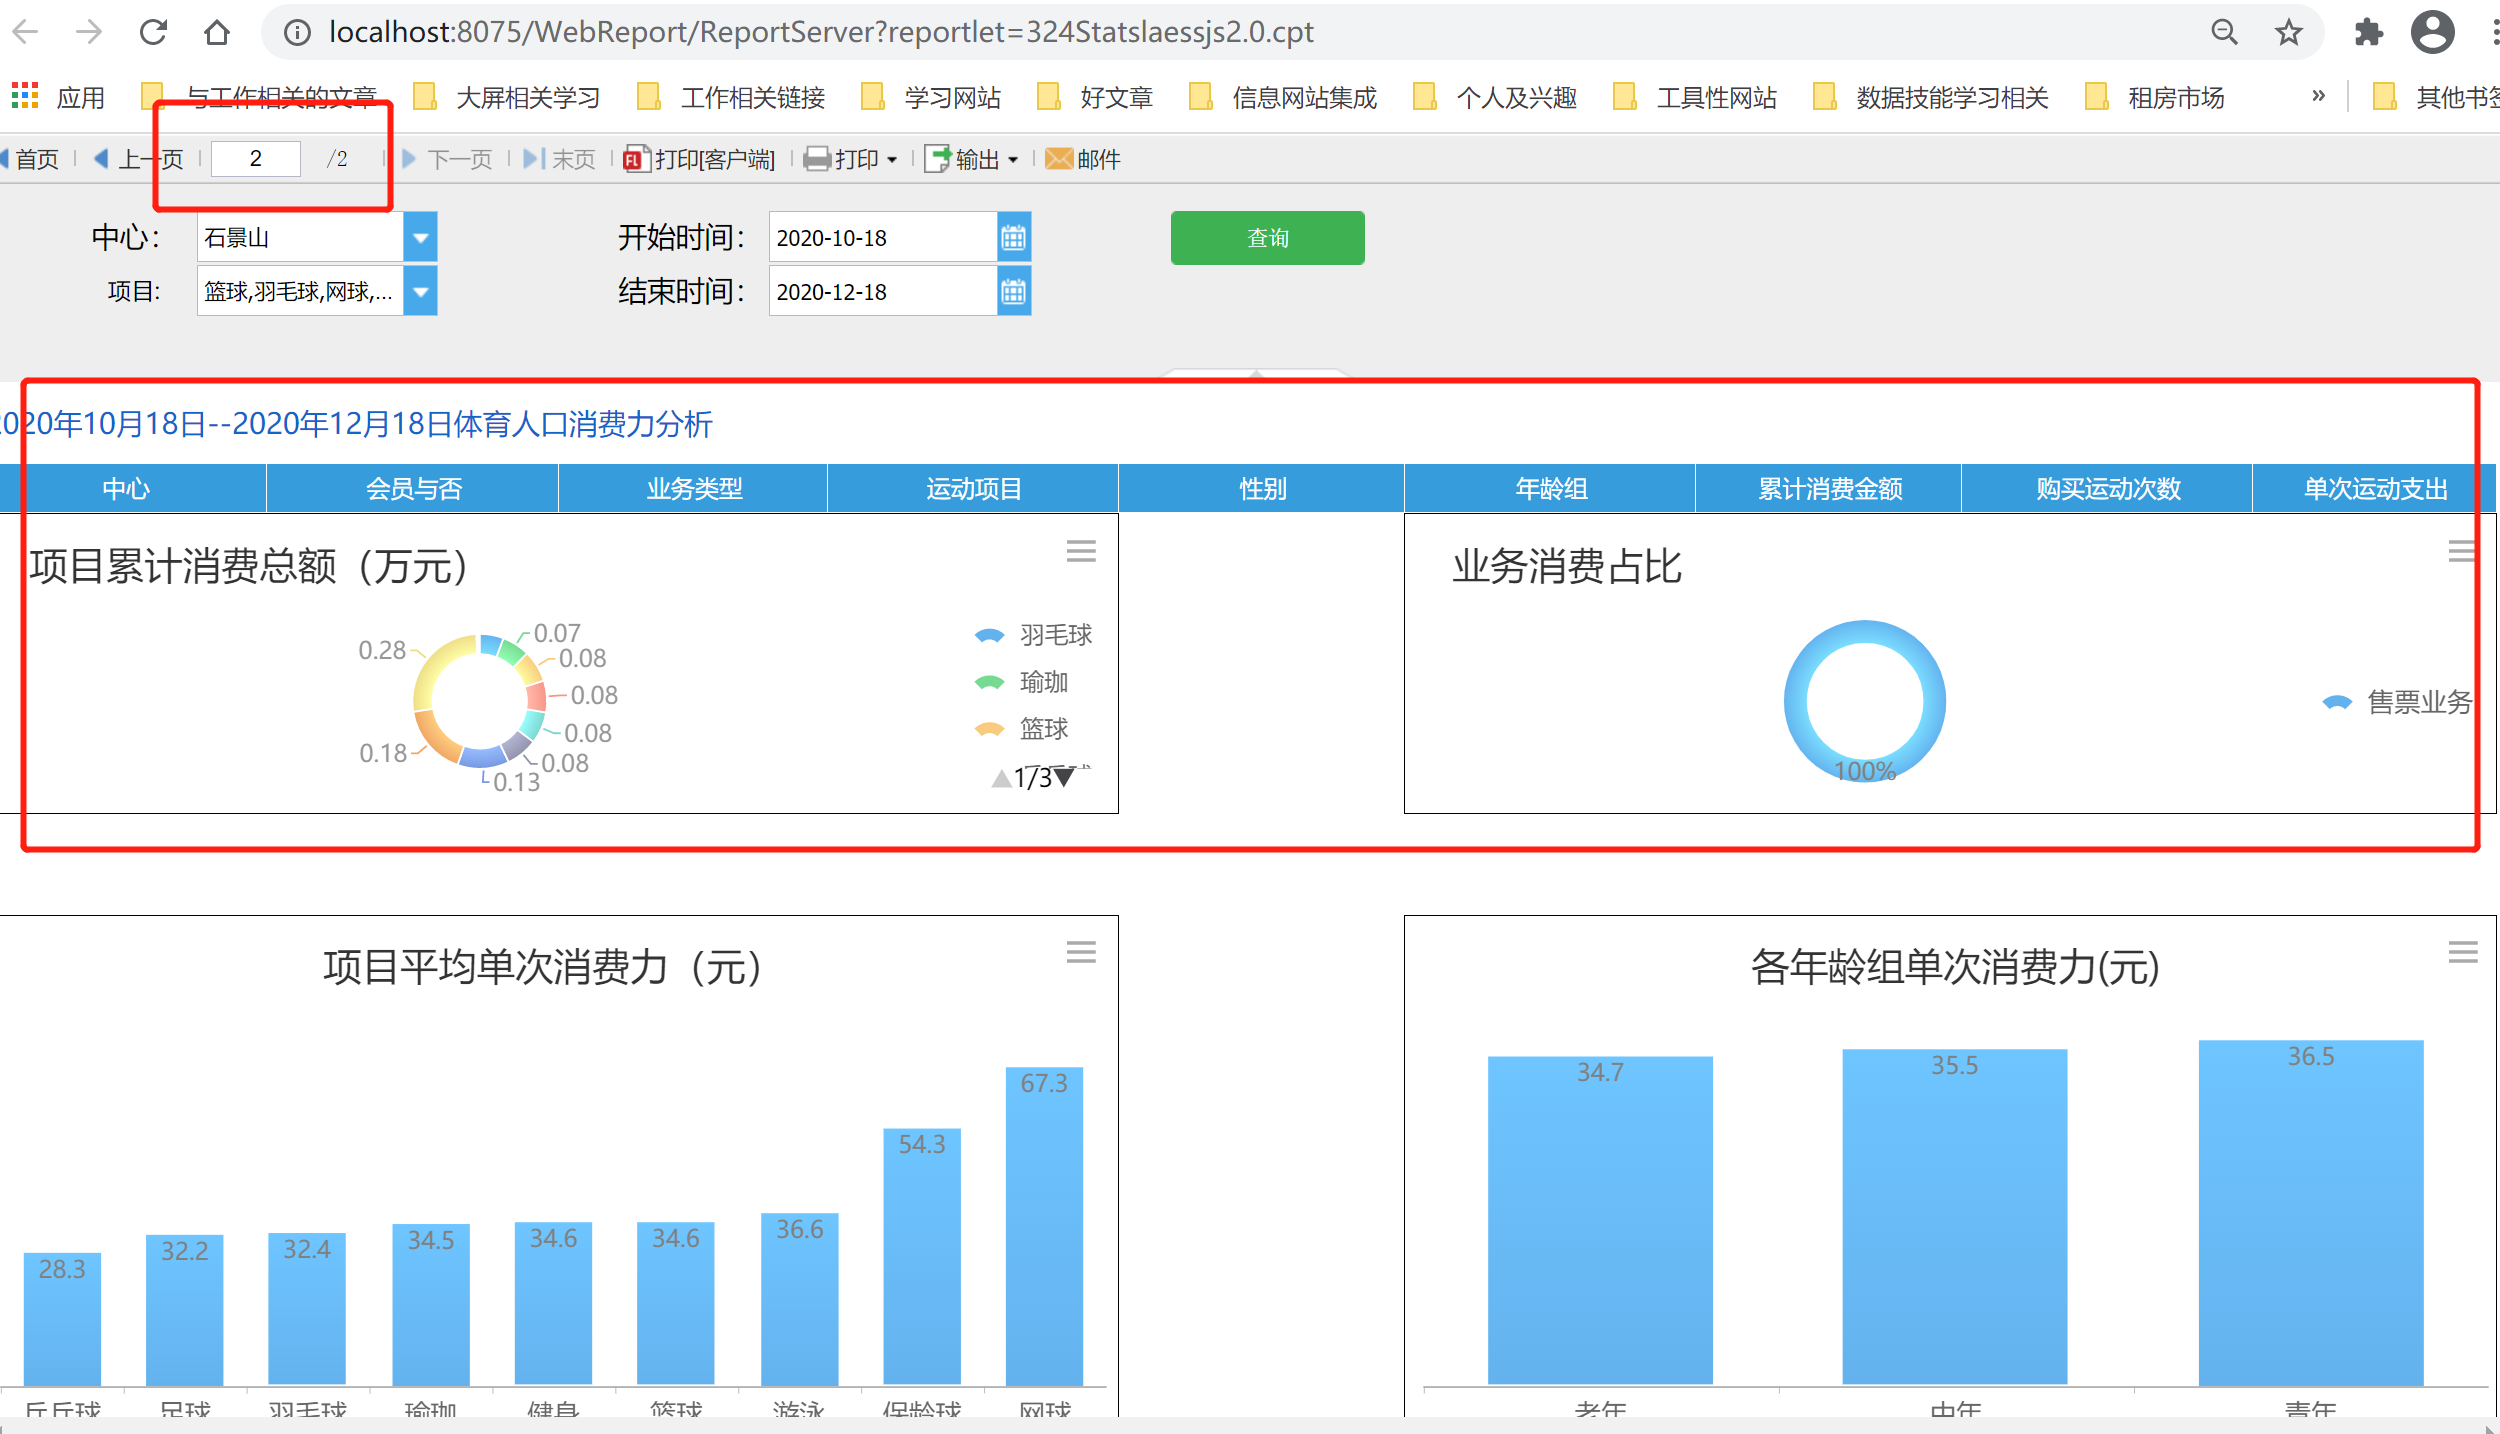Bookmark this page with star icon
This screenshot has width=2500, height=1434.
point(2288,32)
